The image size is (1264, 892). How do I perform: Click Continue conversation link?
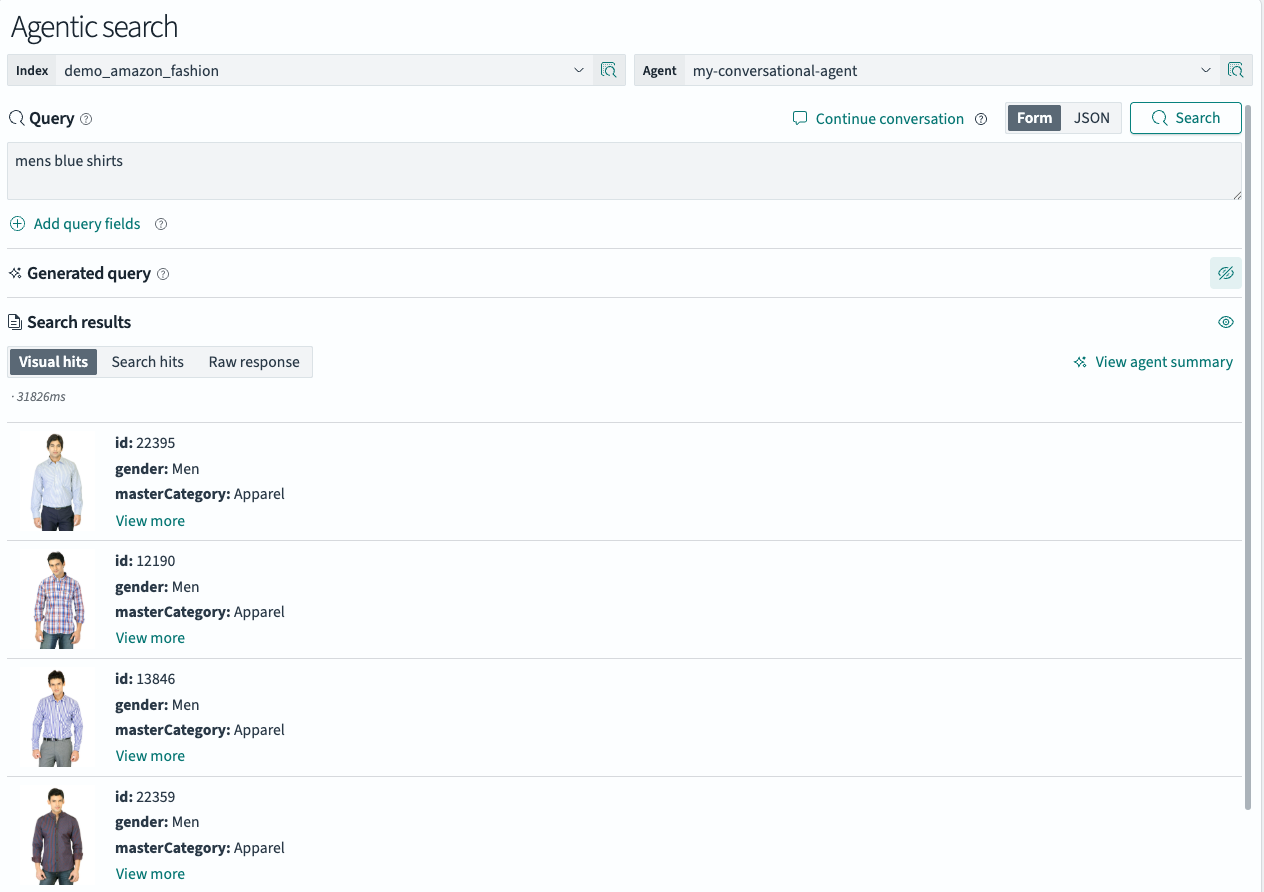pos(888,118)
